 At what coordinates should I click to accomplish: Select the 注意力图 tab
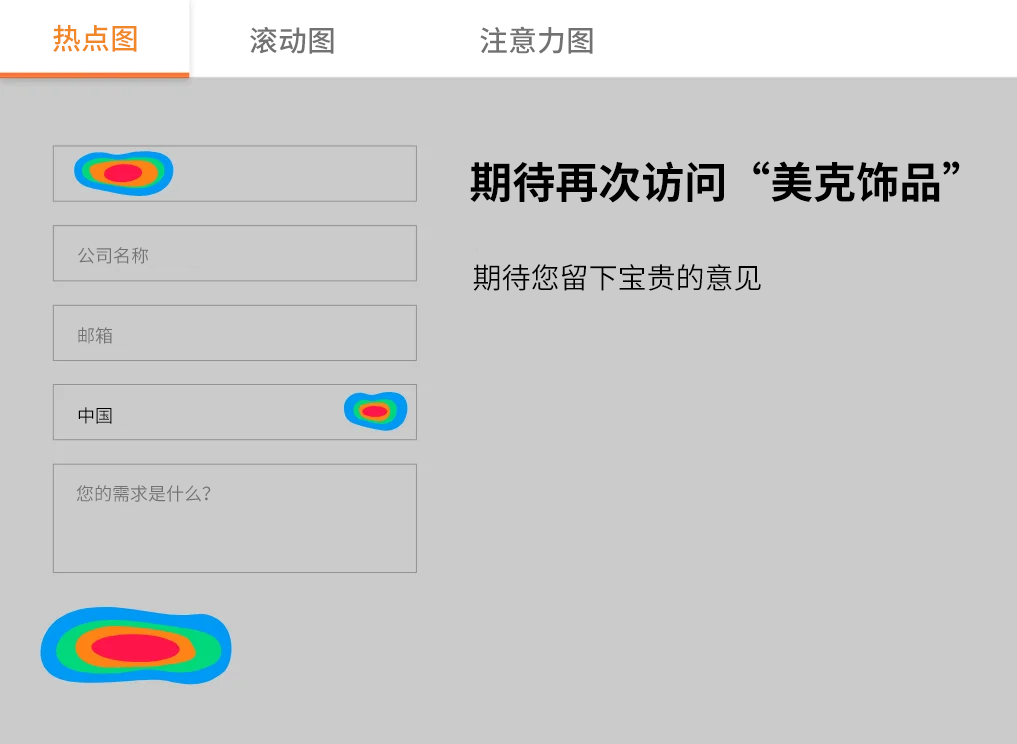coord(537,41)
